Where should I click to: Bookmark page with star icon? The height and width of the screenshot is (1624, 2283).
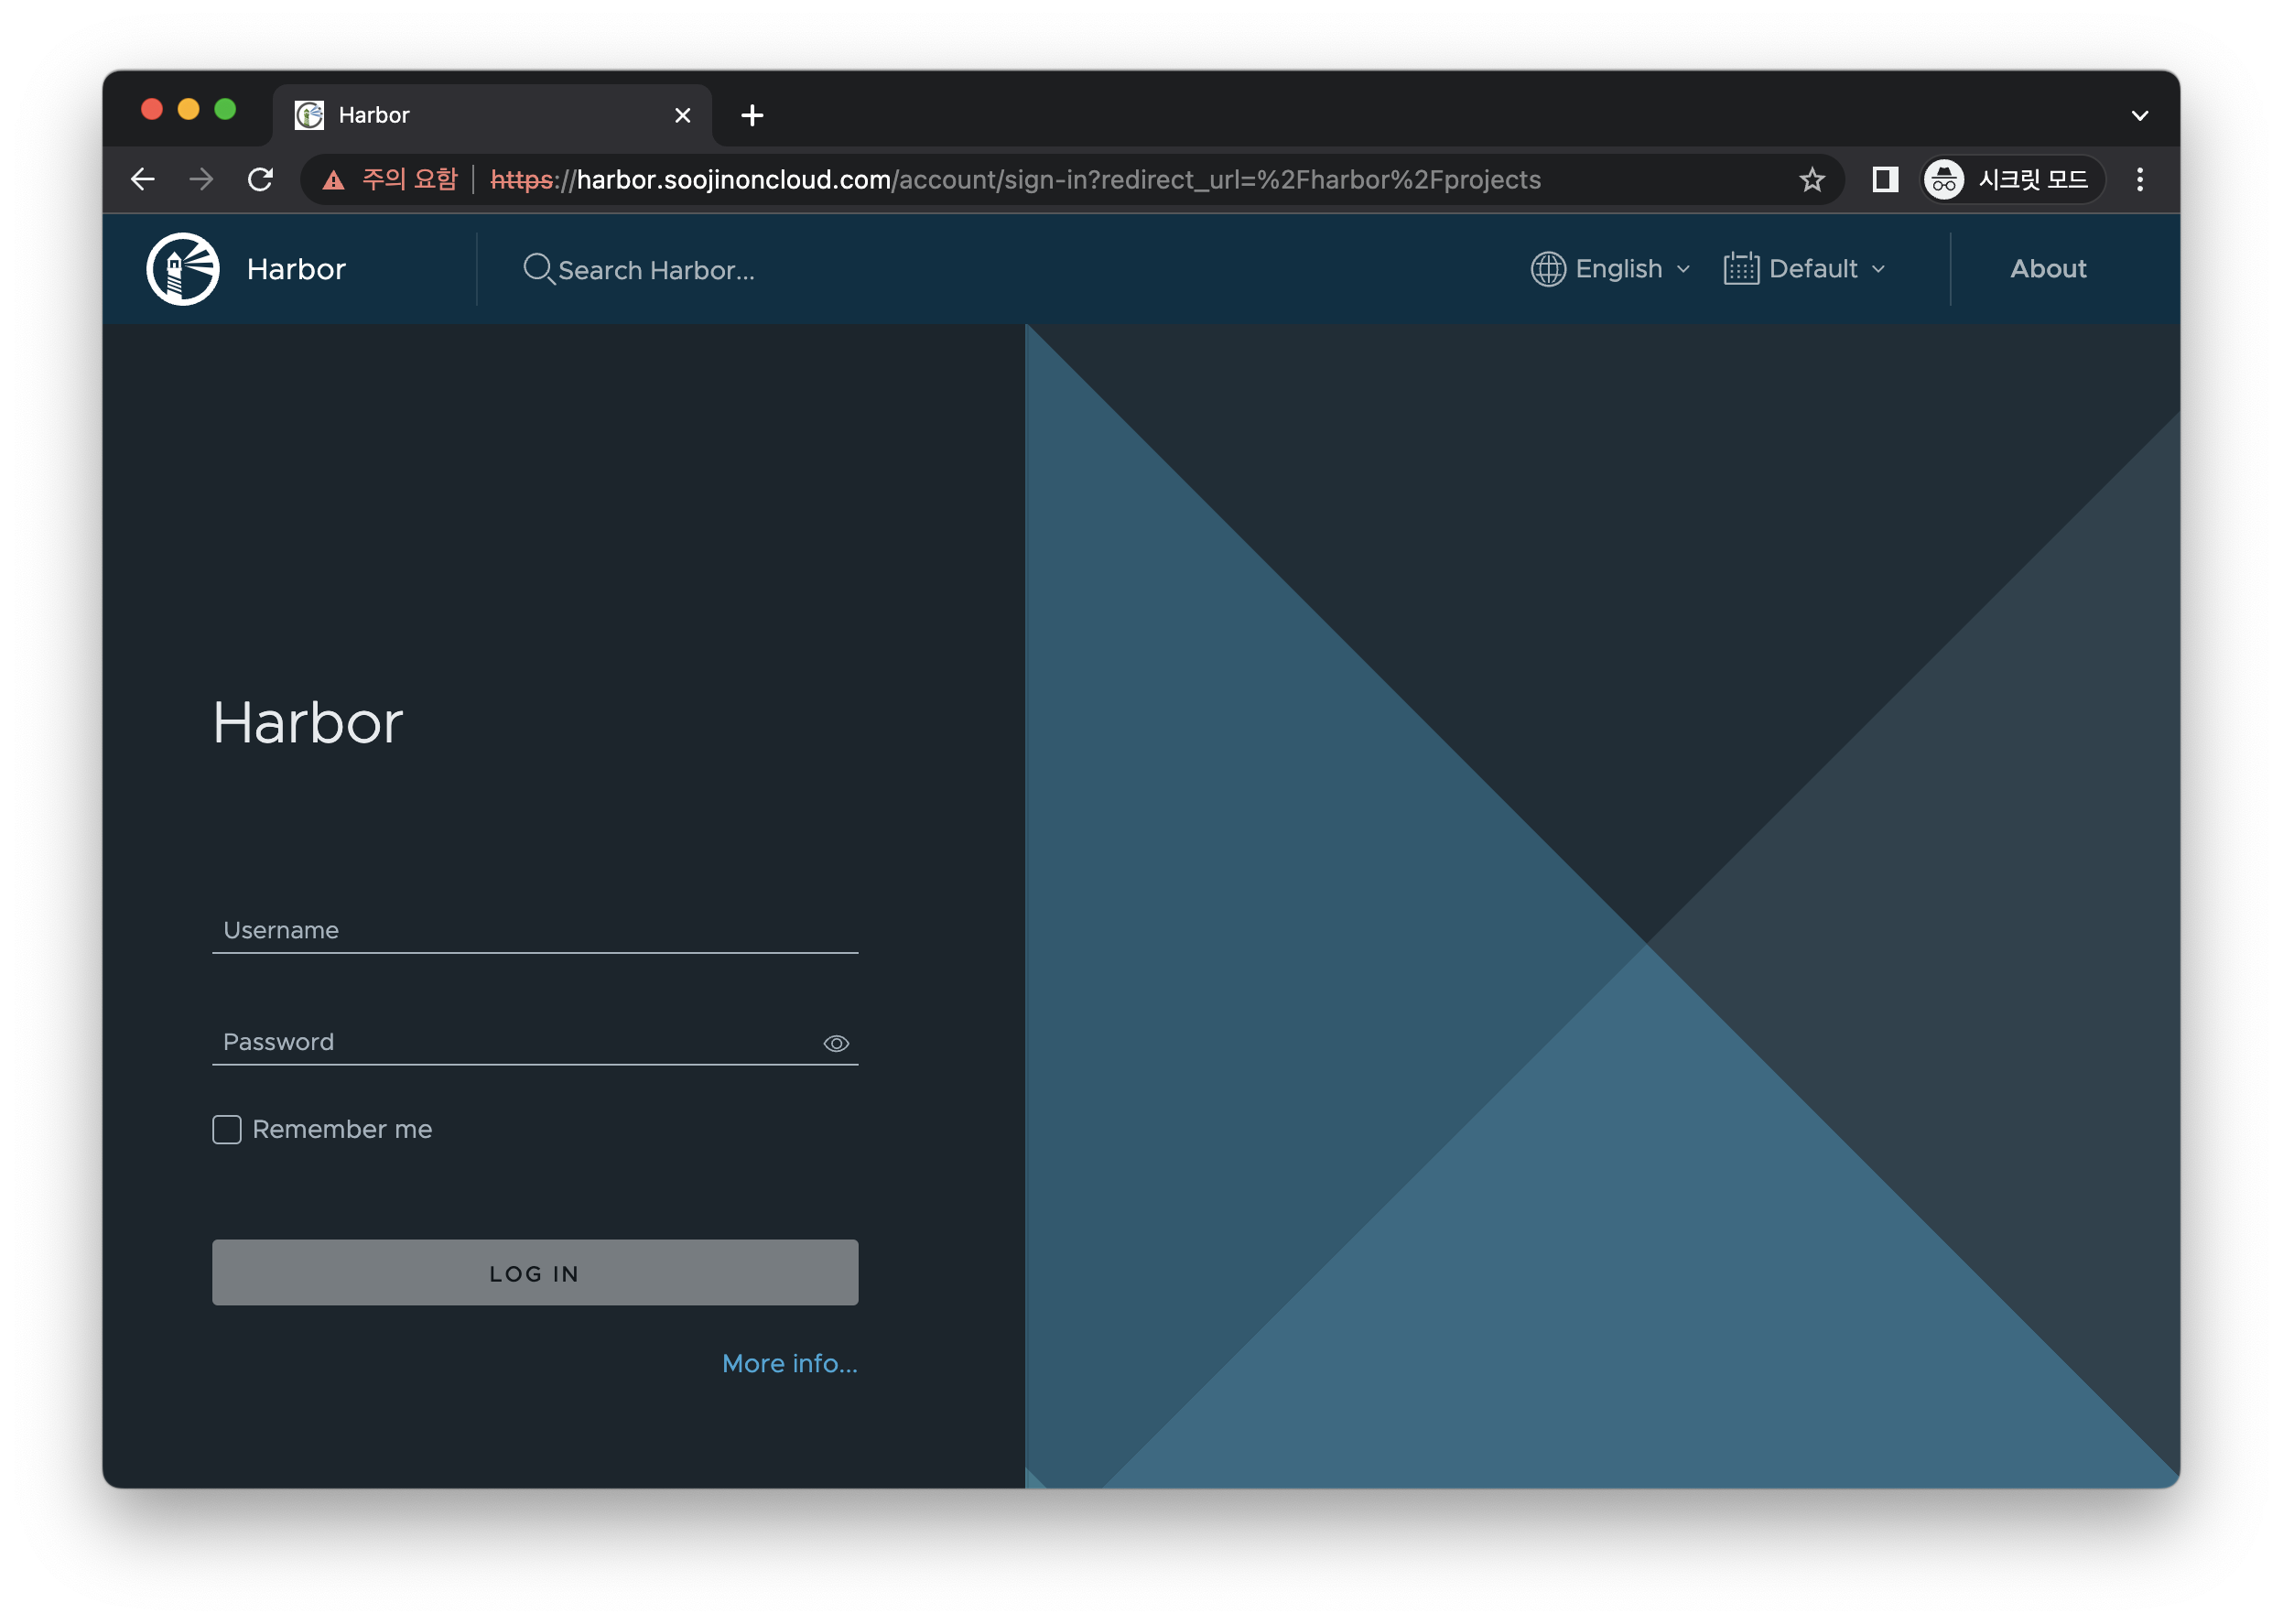click(x=1812, y=180)
